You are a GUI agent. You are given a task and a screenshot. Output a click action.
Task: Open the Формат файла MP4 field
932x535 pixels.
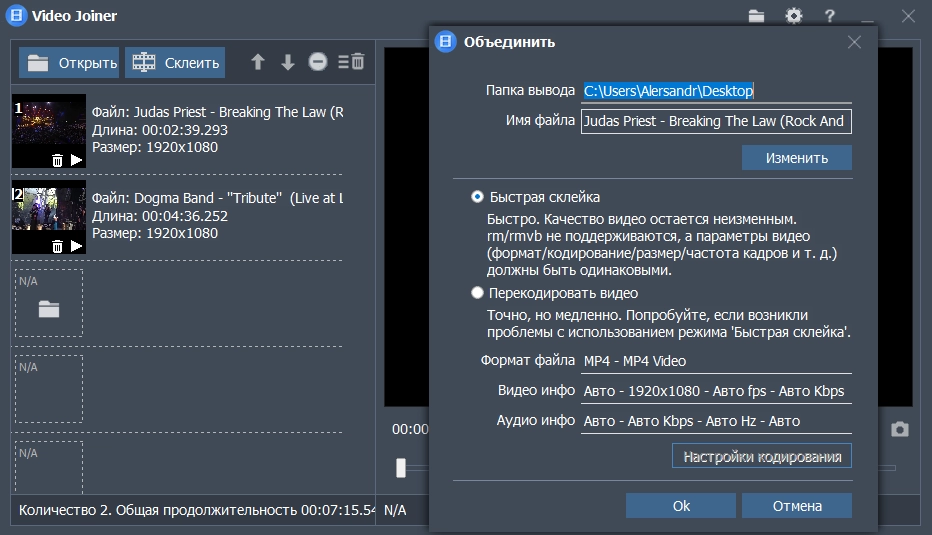pos(716,361)
